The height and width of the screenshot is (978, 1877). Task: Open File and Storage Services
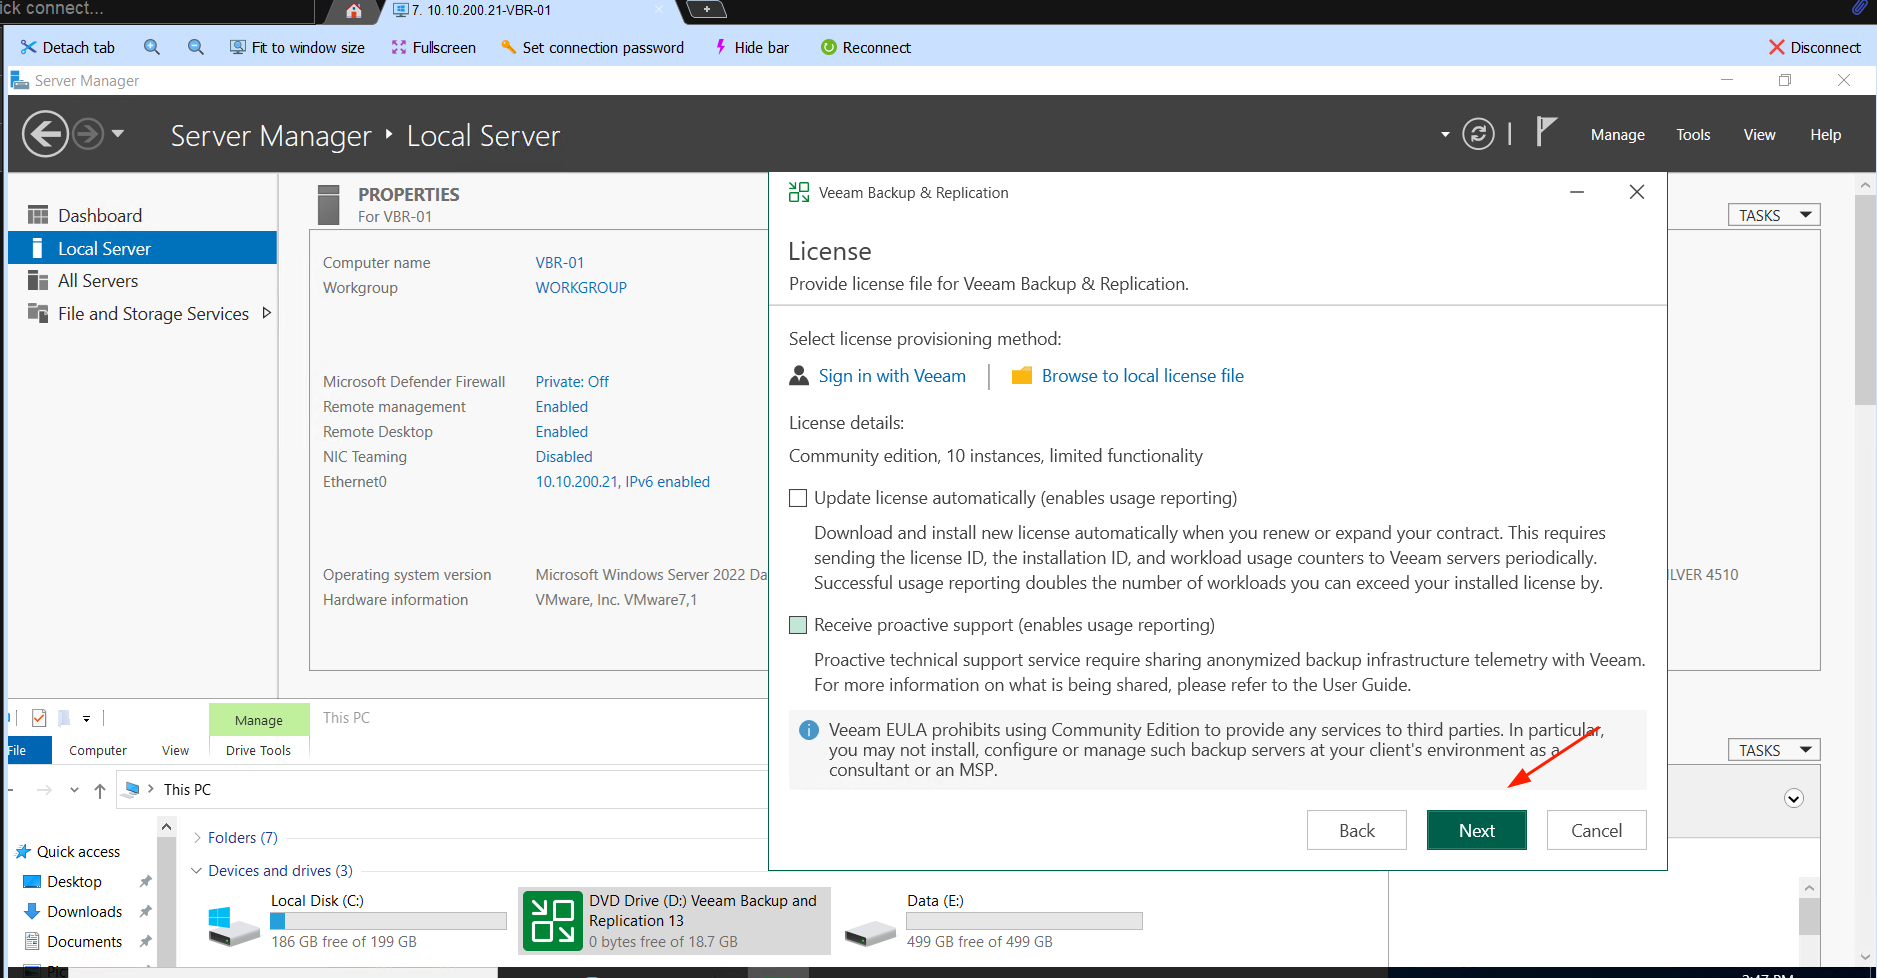[153, 314]
